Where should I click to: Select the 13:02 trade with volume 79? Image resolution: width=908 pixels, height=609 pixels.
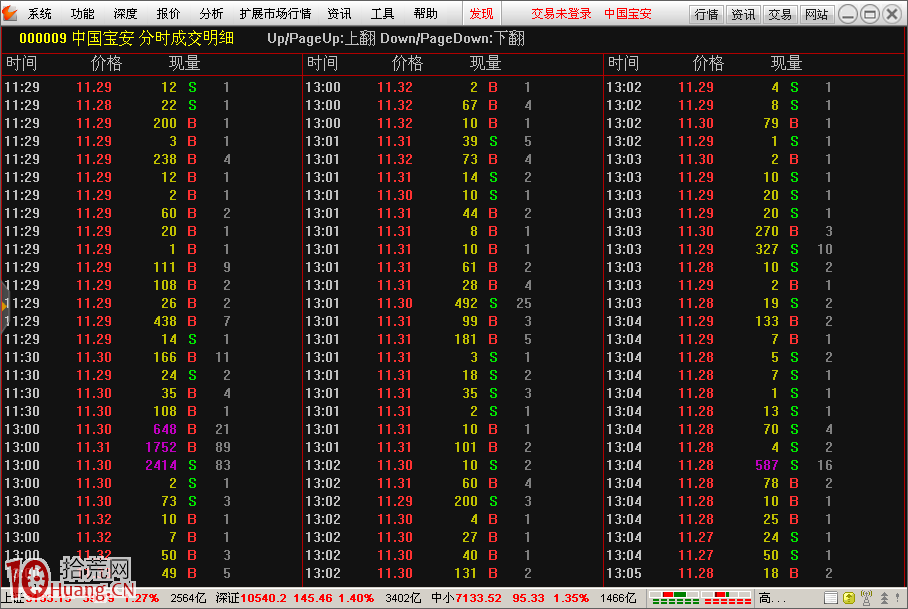753,123
